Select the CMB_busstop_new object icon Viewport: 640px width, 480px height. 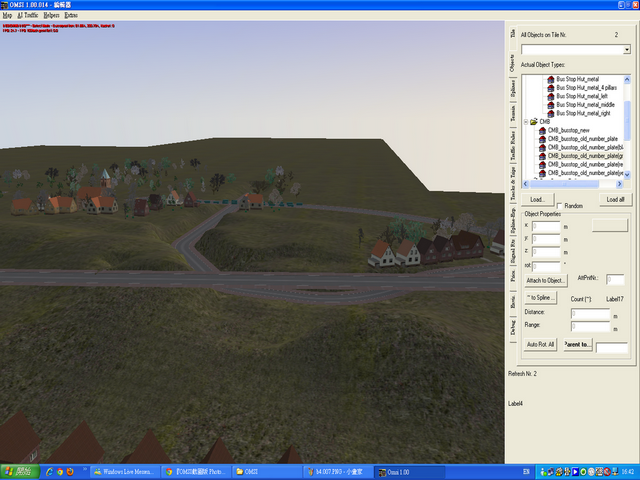(542, 131)
